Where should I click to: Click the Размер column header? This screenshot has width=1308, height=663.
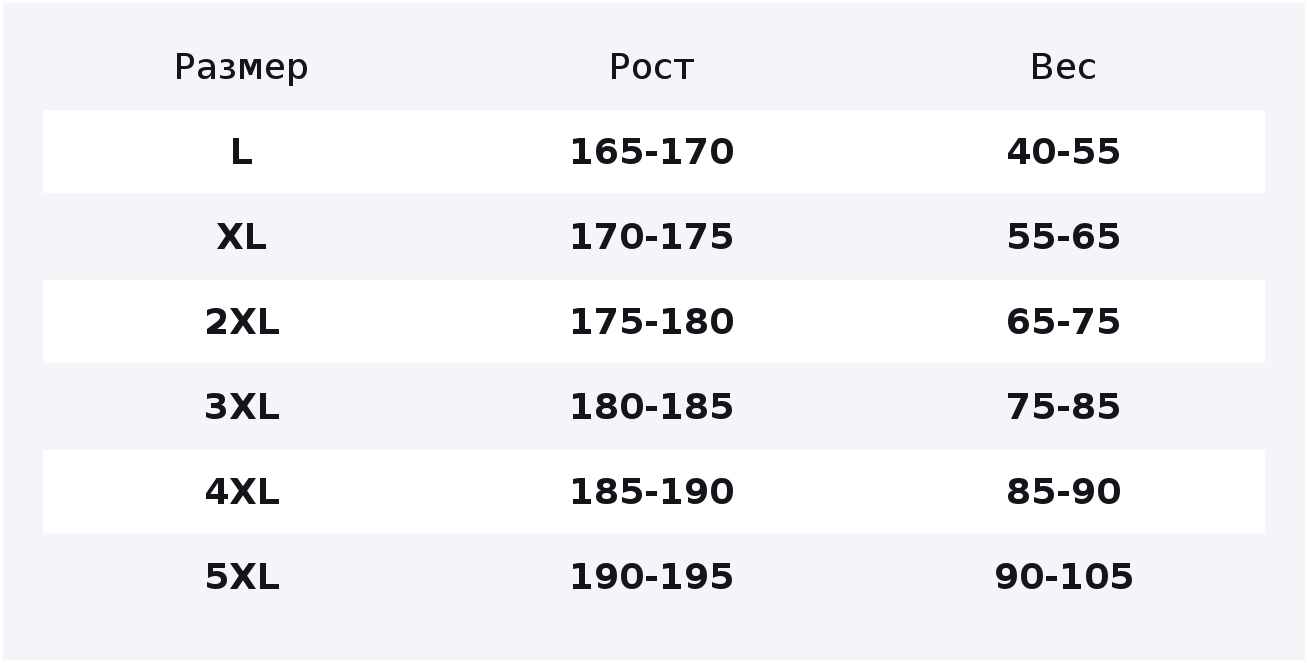[241, 68]
